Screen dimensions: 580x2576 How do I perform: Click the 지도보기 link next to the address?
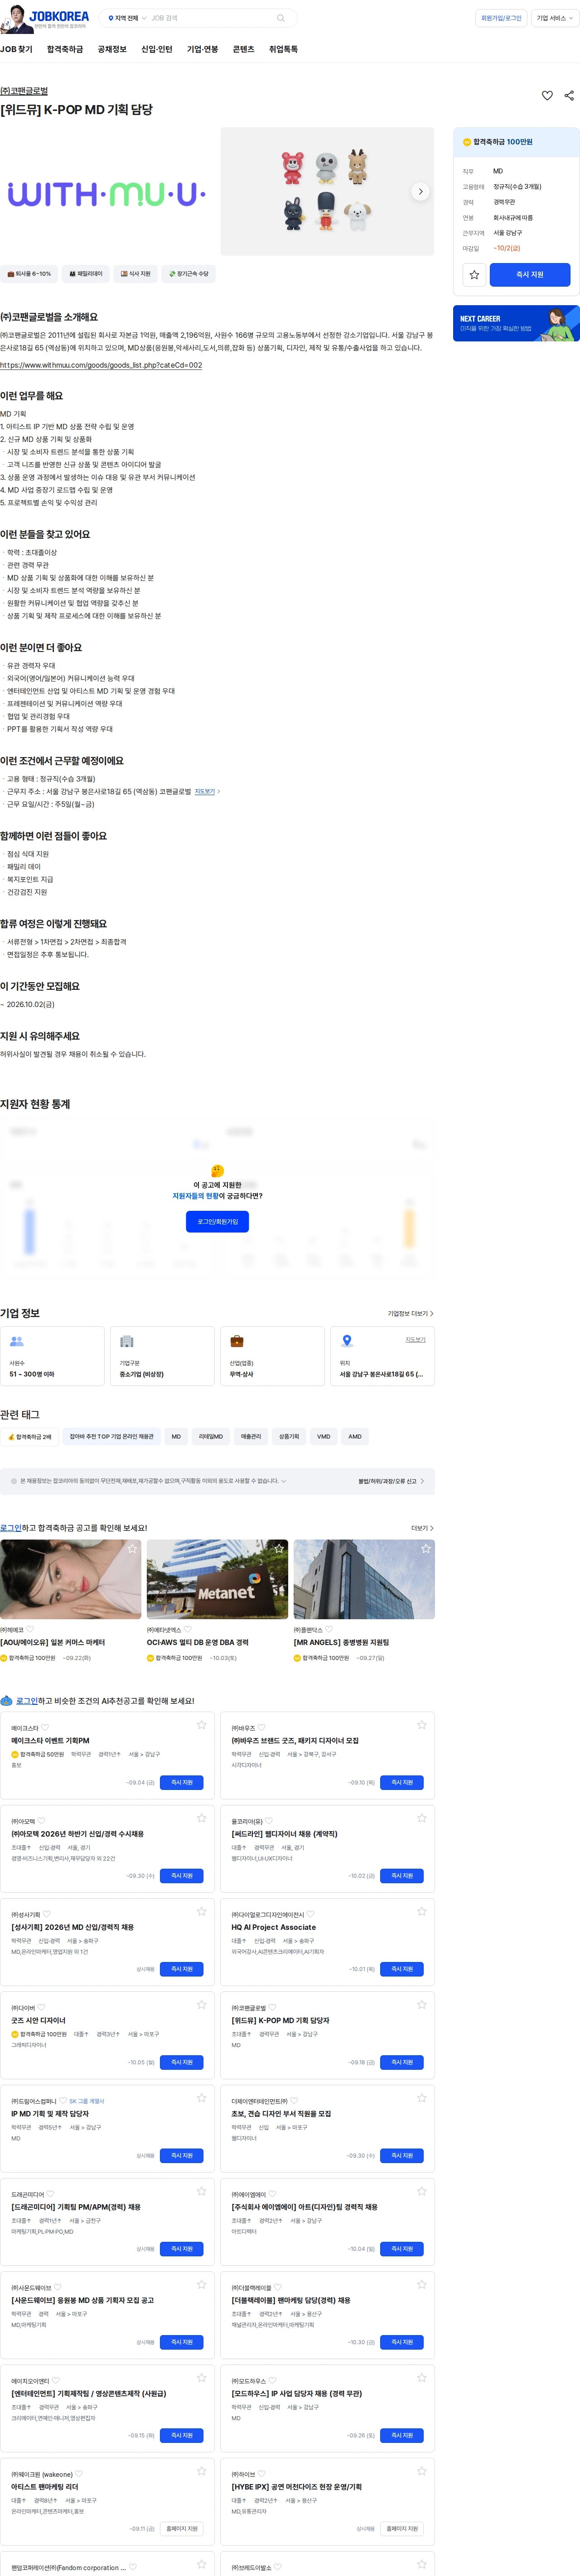pos(206,791)
